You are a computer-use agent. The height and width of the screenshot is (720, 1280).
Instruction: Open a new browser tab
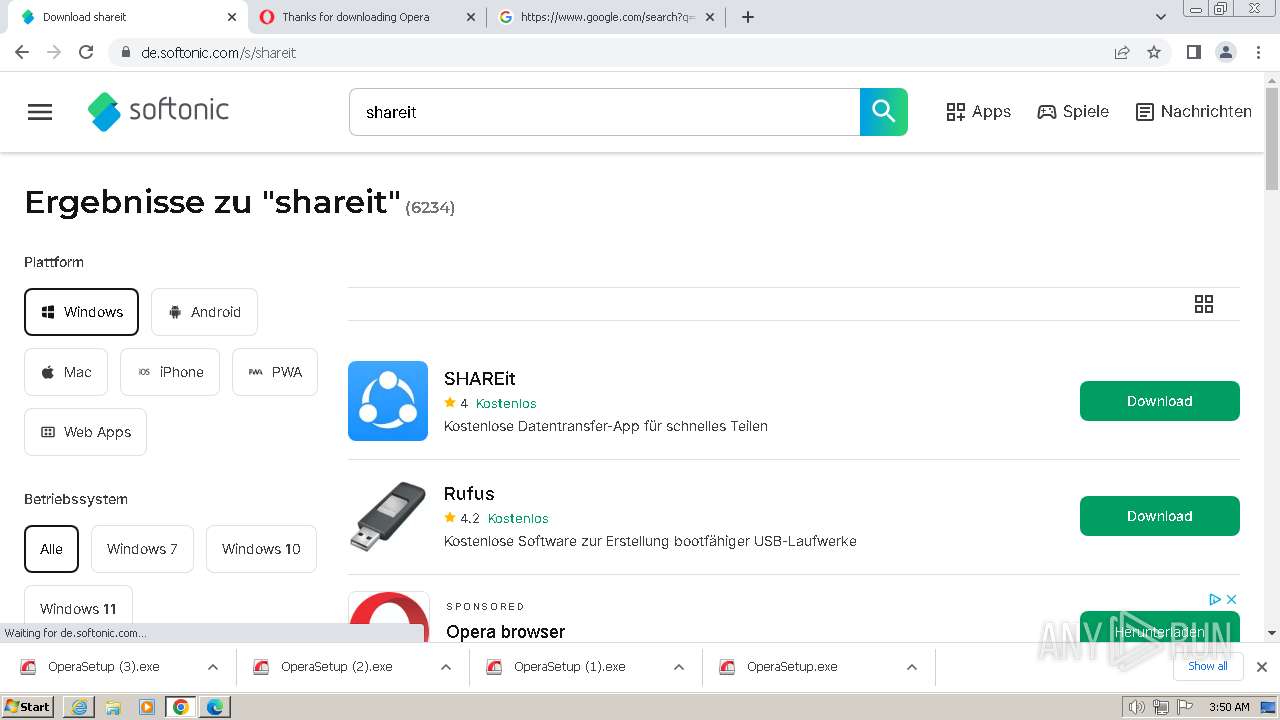[x=748, y=17]
